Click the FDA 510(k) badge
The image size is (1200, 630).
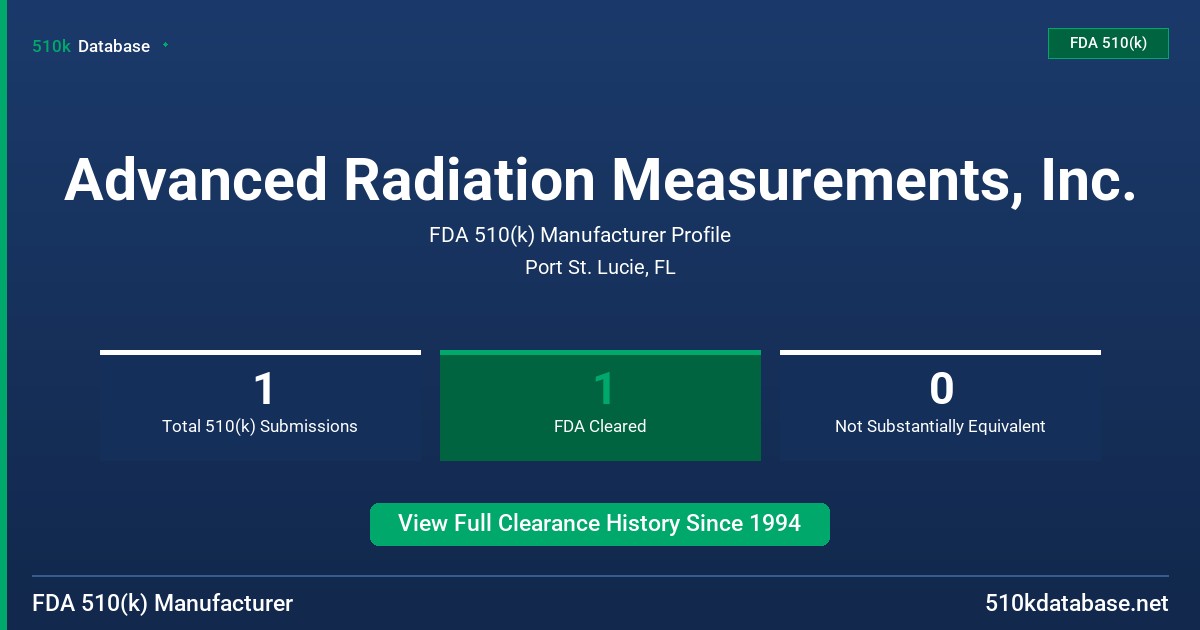1108,43
